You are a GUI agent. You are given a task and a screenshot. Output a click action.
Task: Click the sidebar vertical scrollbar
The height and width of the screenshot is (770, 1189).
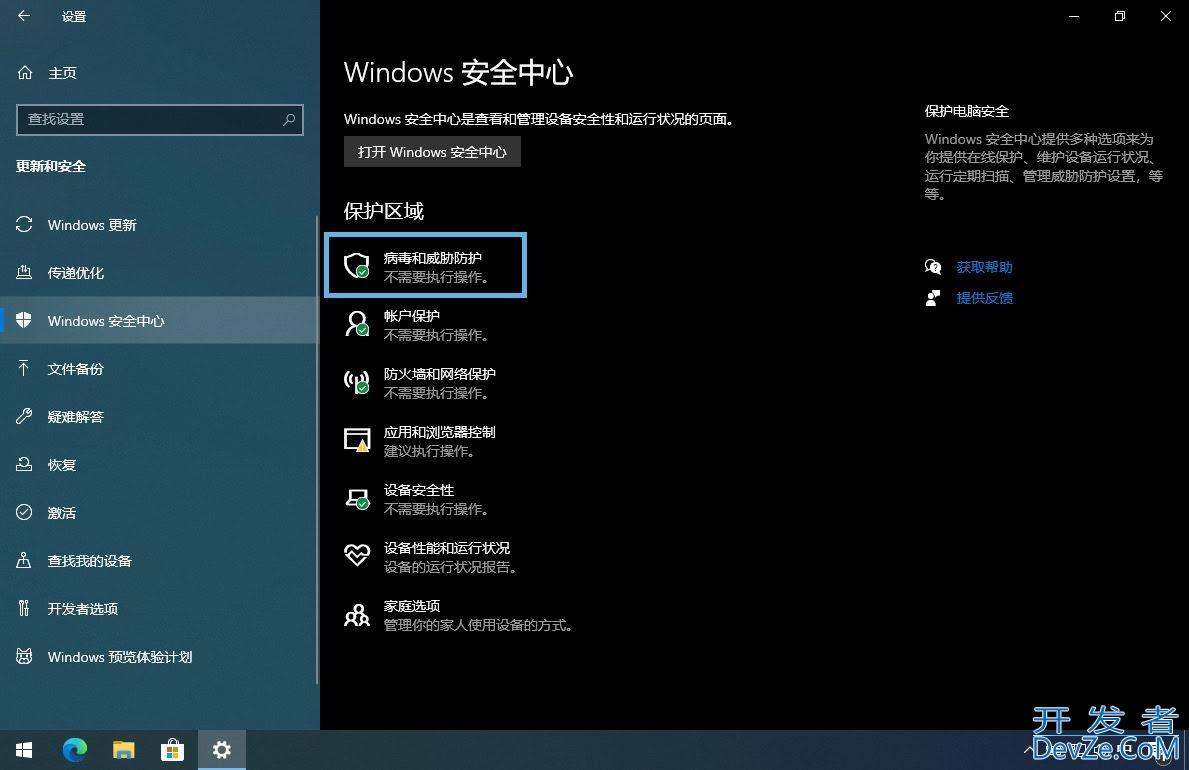(x=317, y=449)
